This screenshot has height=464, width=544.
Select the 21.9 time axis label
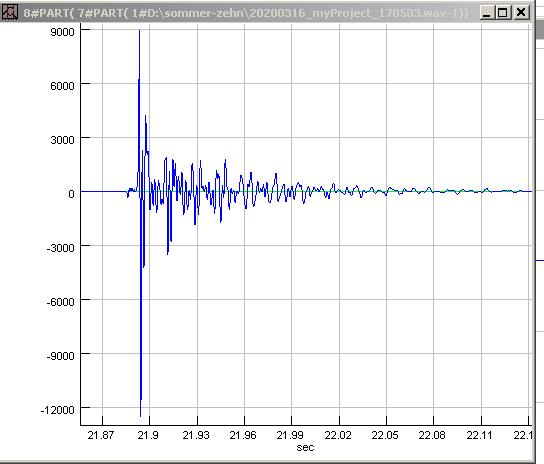(148, 435)
